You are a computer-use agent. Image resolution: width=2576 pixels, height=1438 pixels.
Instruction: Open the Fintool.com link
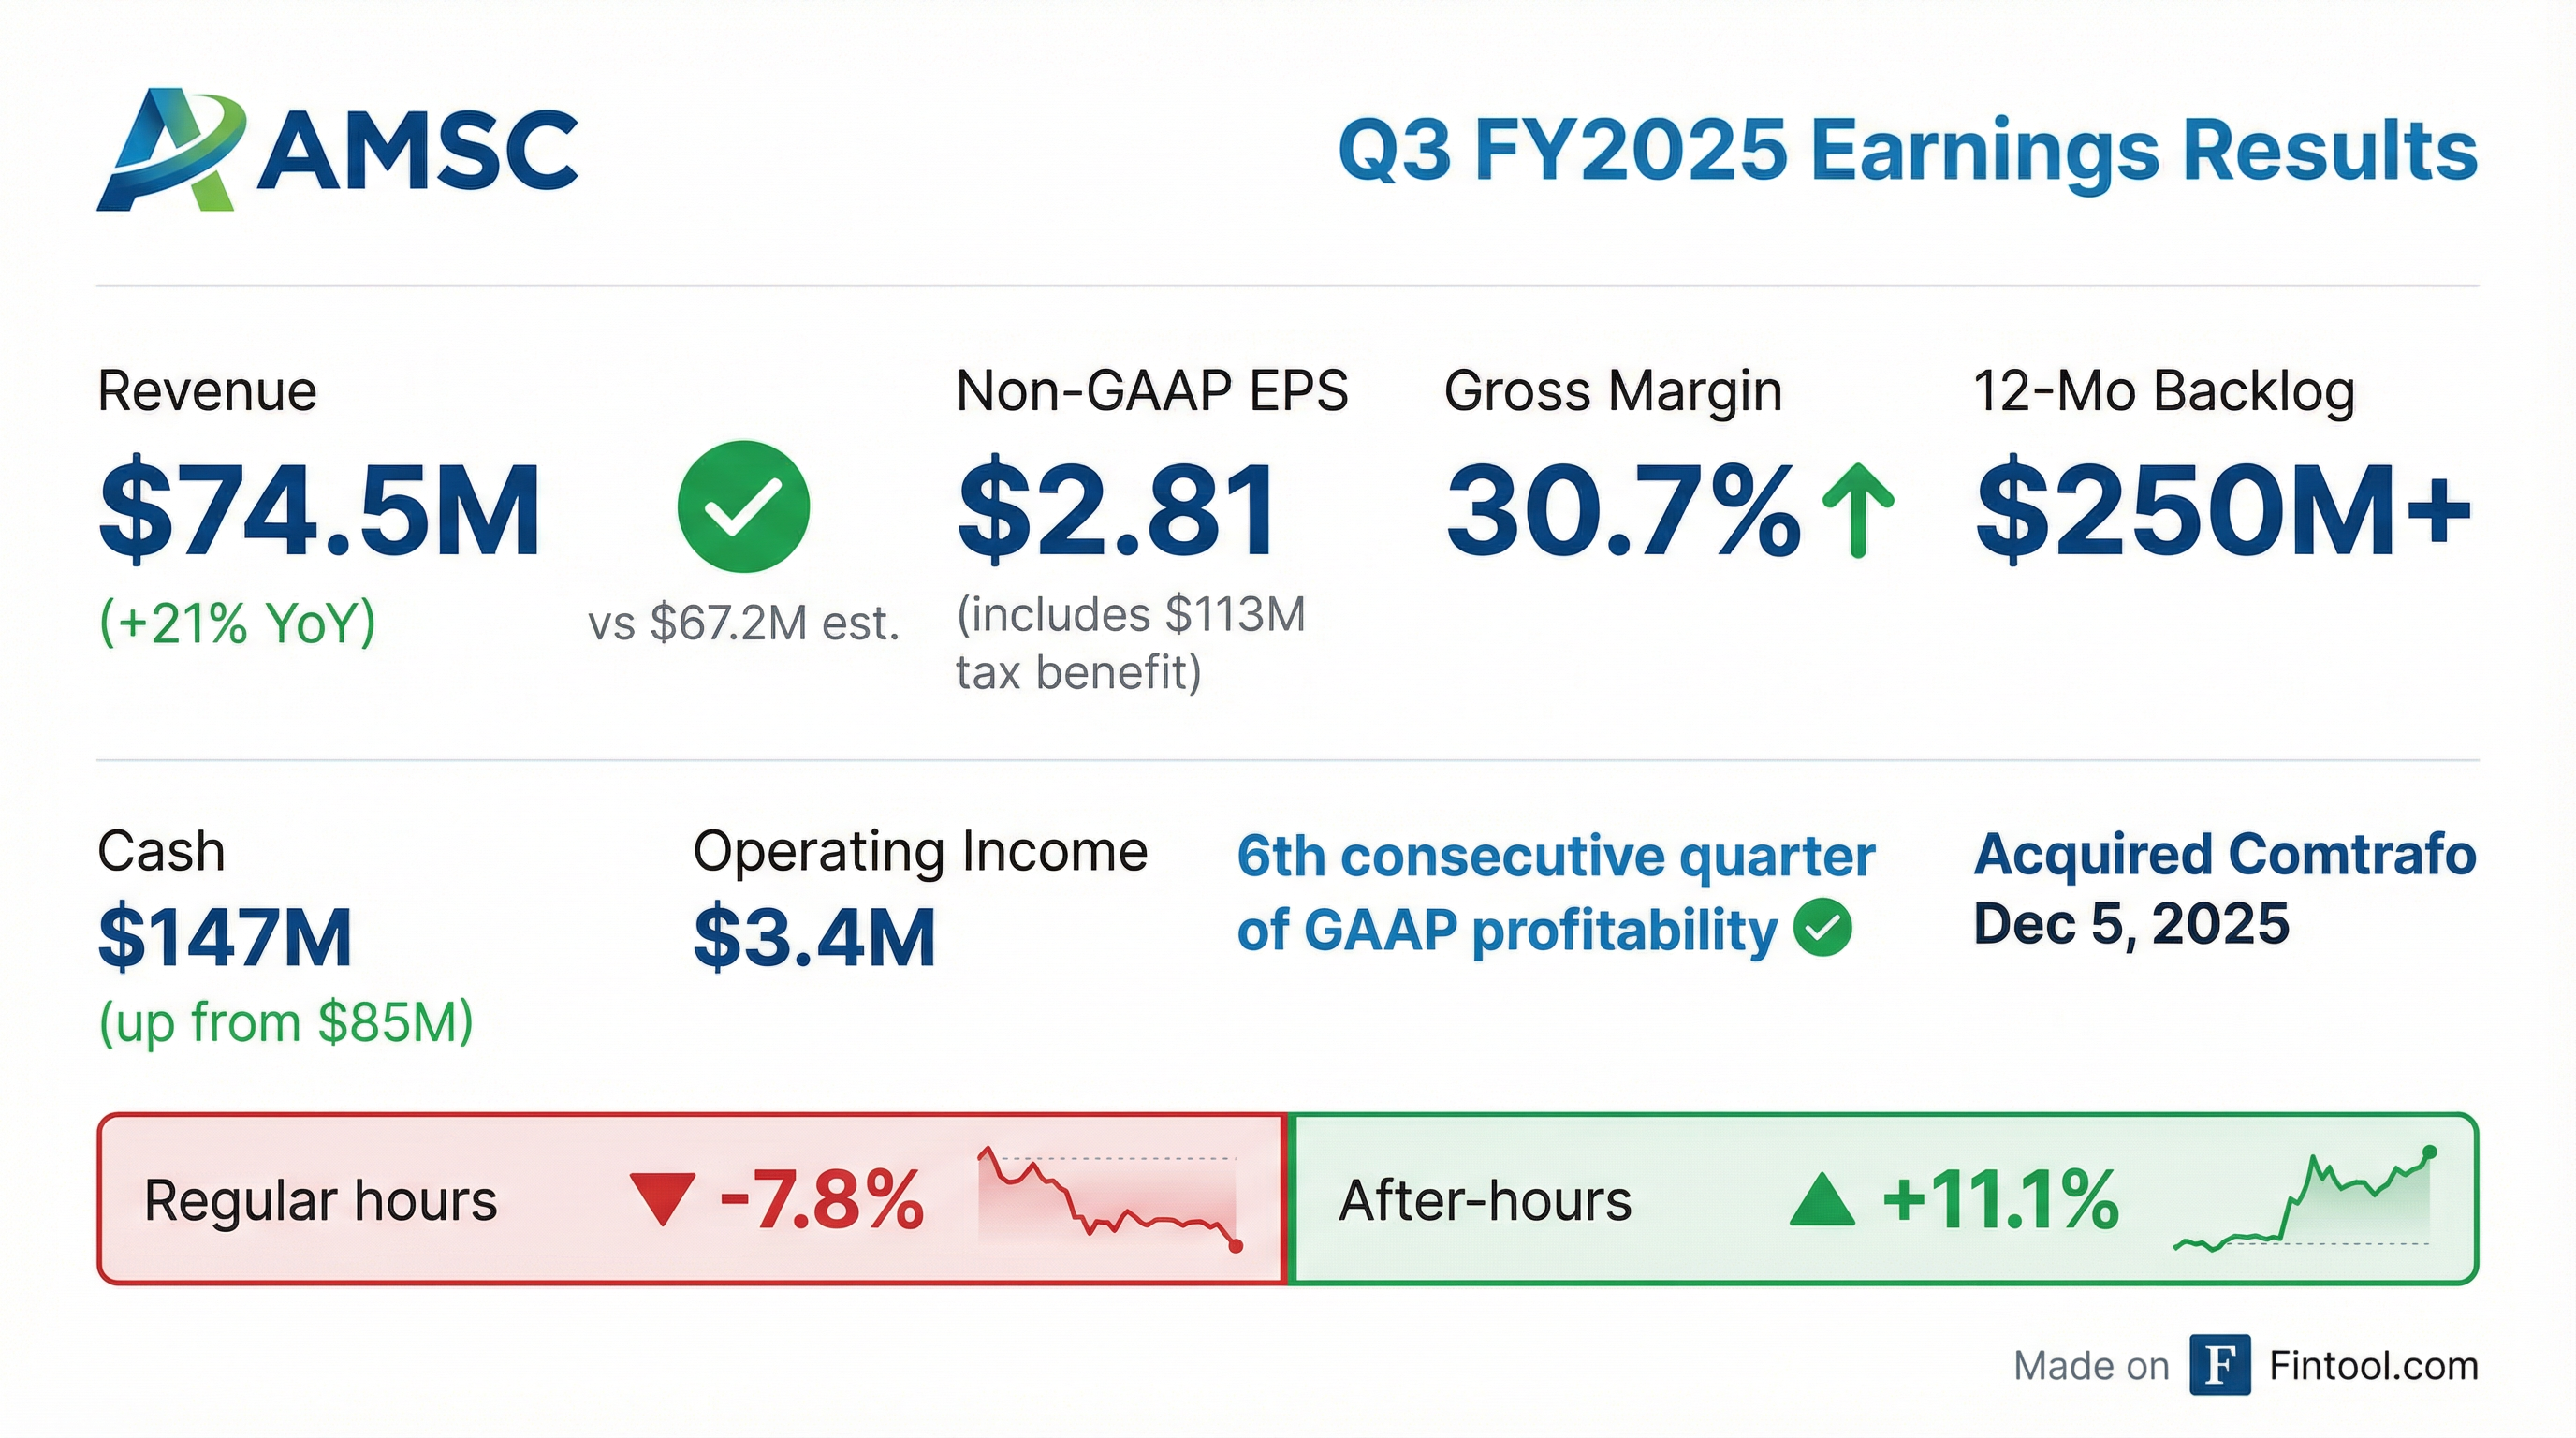tap(2373, 1366)
